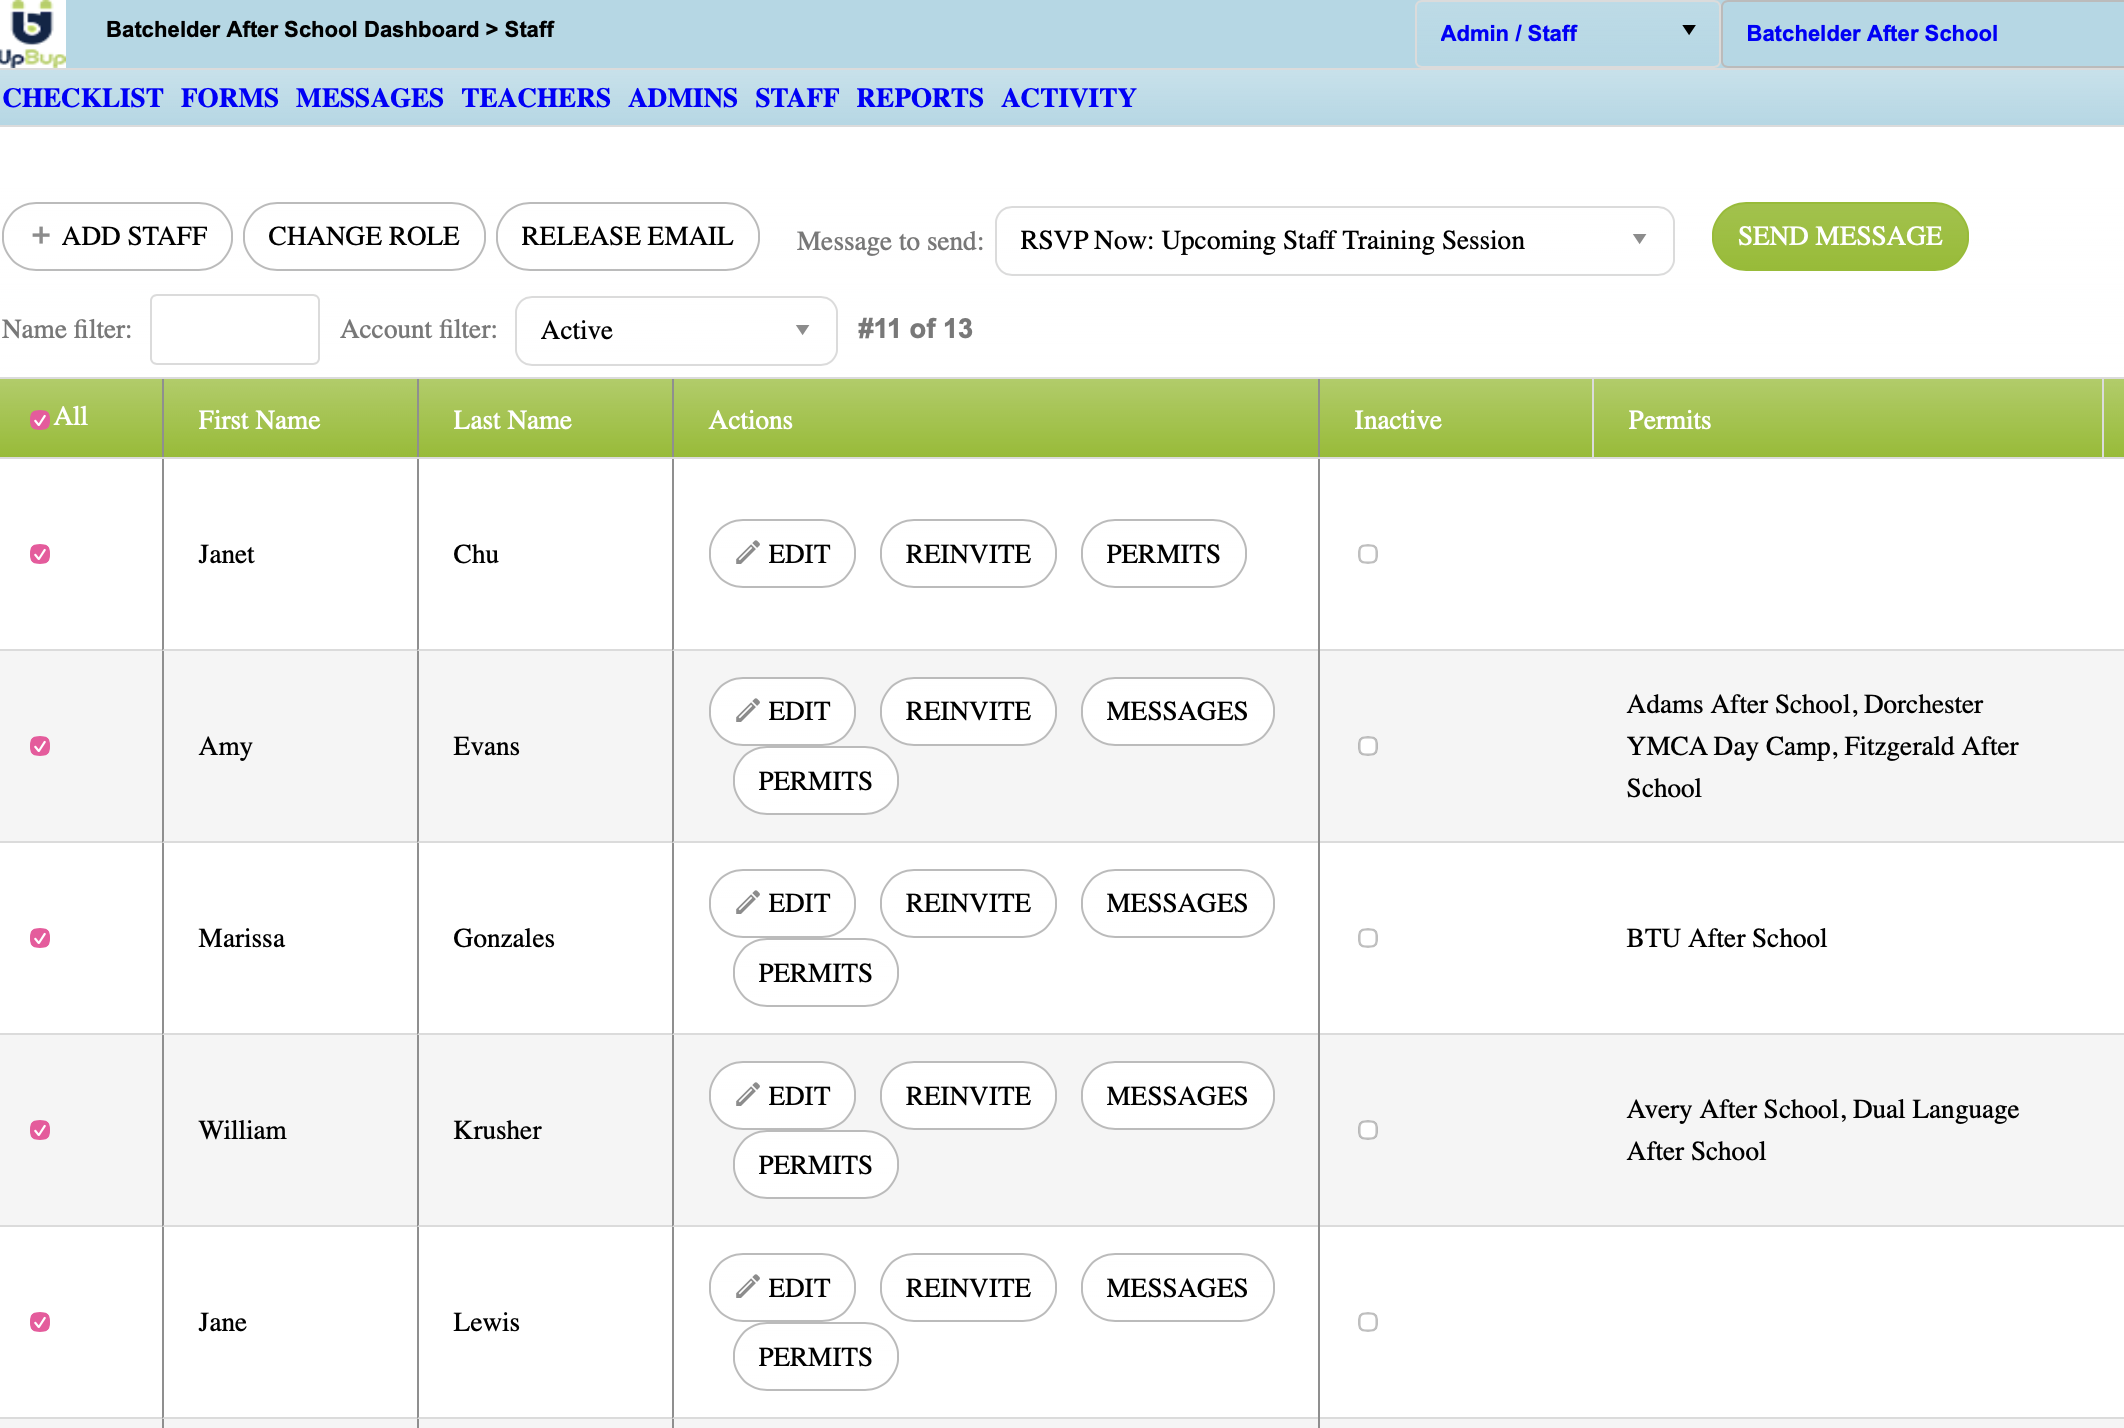Click the pencil Edit icon for Jane Lewis

pos(747,1287)
